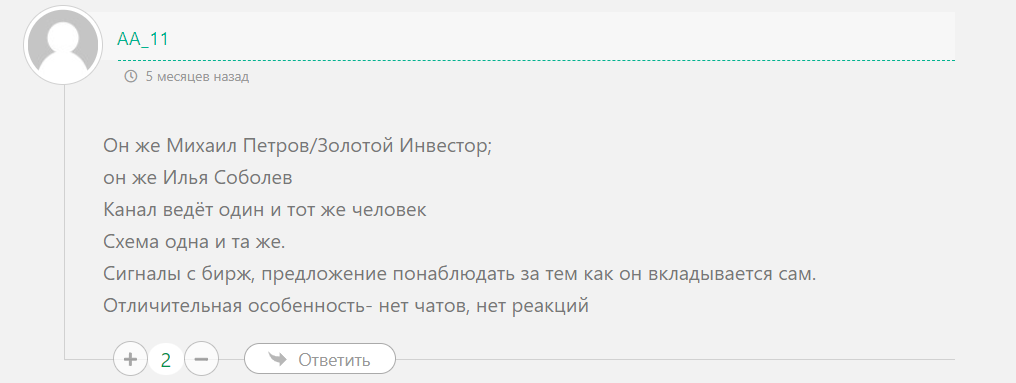Reply using the Ответить button
1016x383 pixels.
click(319, 359)
